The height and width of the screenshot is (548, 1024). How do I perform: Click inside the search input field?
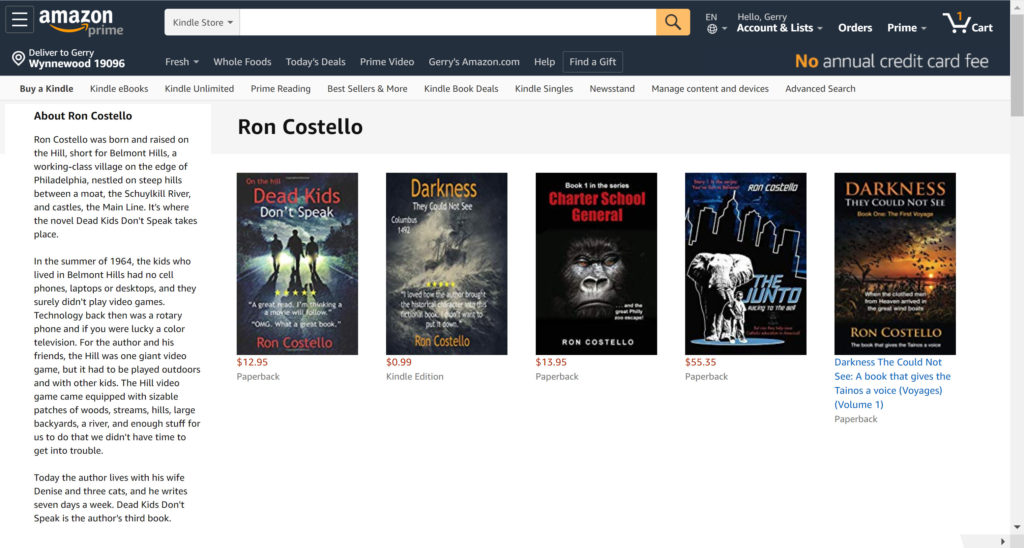(x=448, y=22)
